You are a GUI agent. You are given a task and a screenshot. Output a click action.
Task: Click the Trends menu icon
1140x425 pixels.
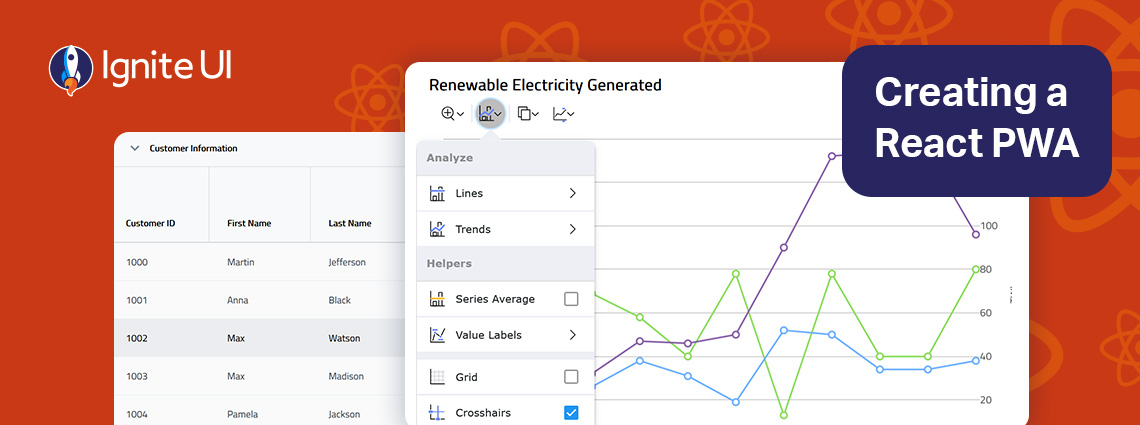[x=437, y=229]
